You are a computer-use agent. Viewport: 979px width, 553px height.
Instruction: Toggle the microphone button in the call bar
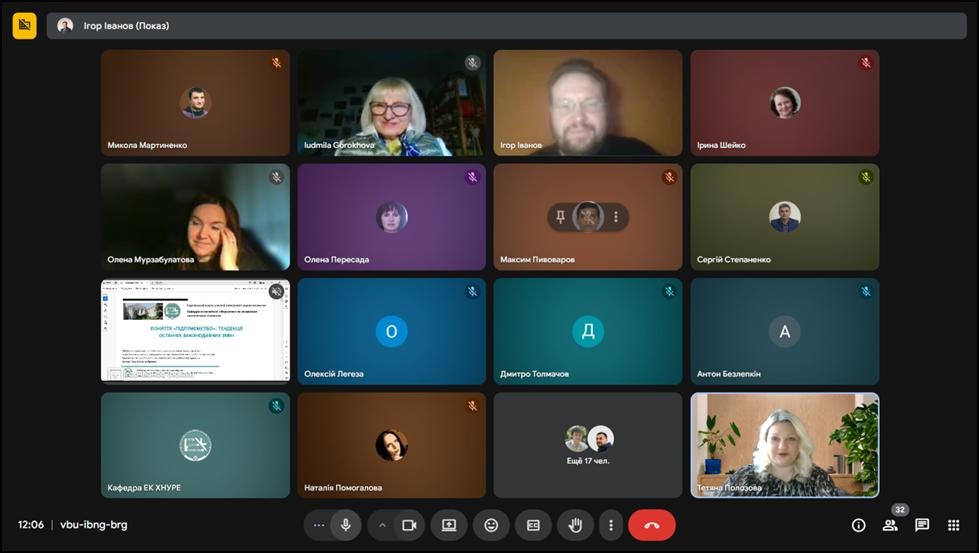coord(346,525)
